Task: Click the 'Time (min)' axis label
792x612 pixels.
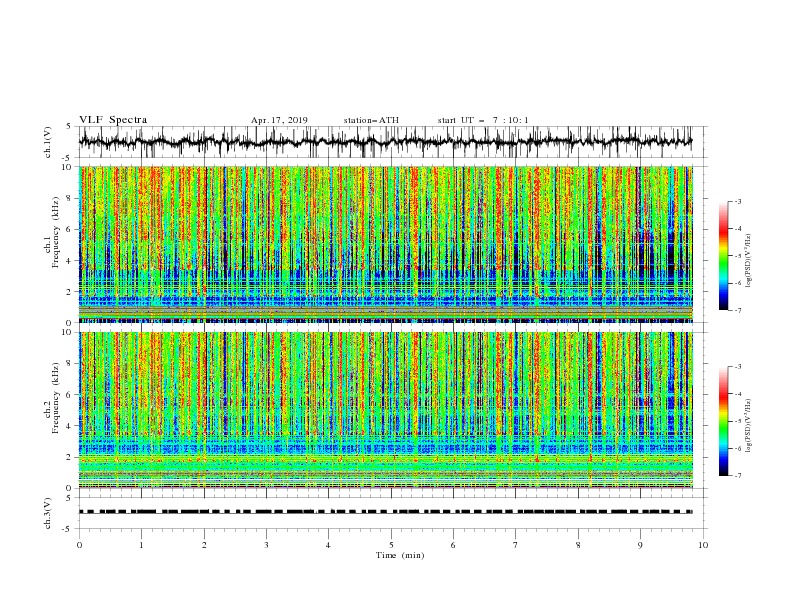Action: [x=400, y=555]
